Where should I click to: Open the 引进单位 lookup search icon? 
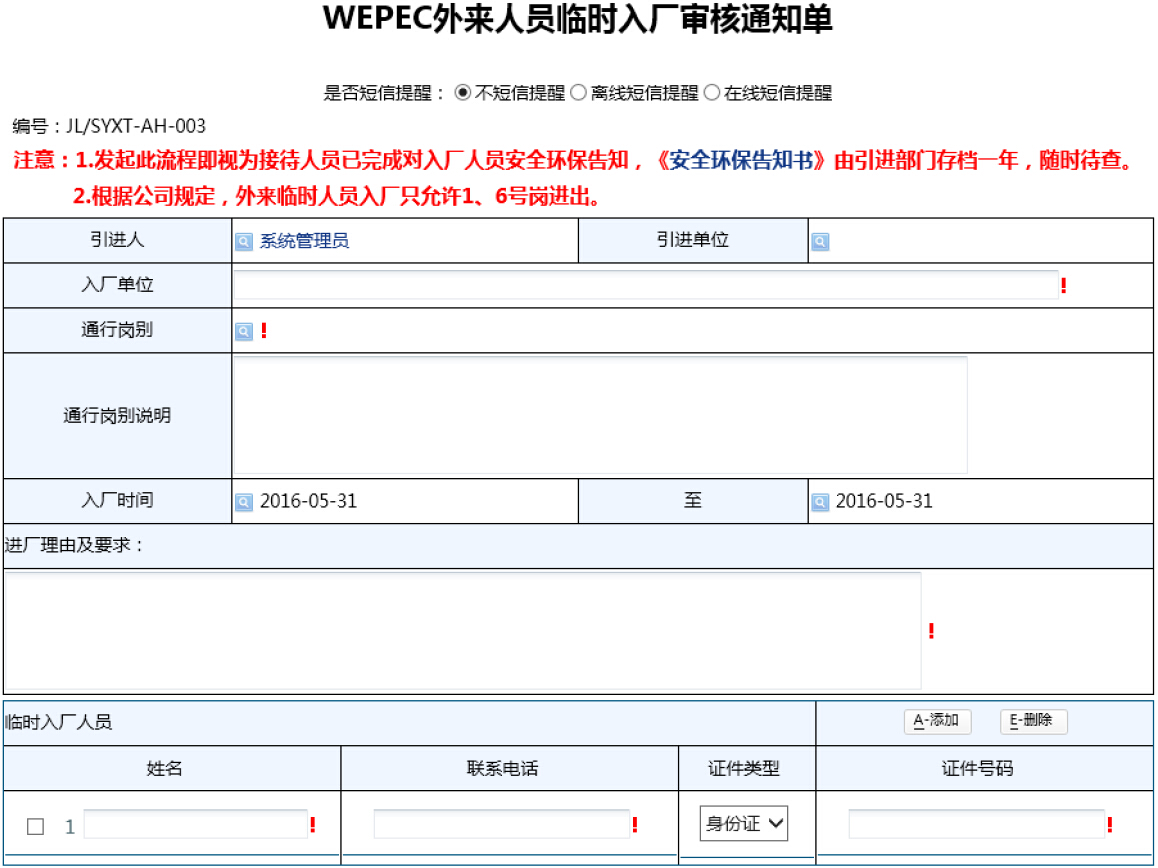[x=820, y=242]
